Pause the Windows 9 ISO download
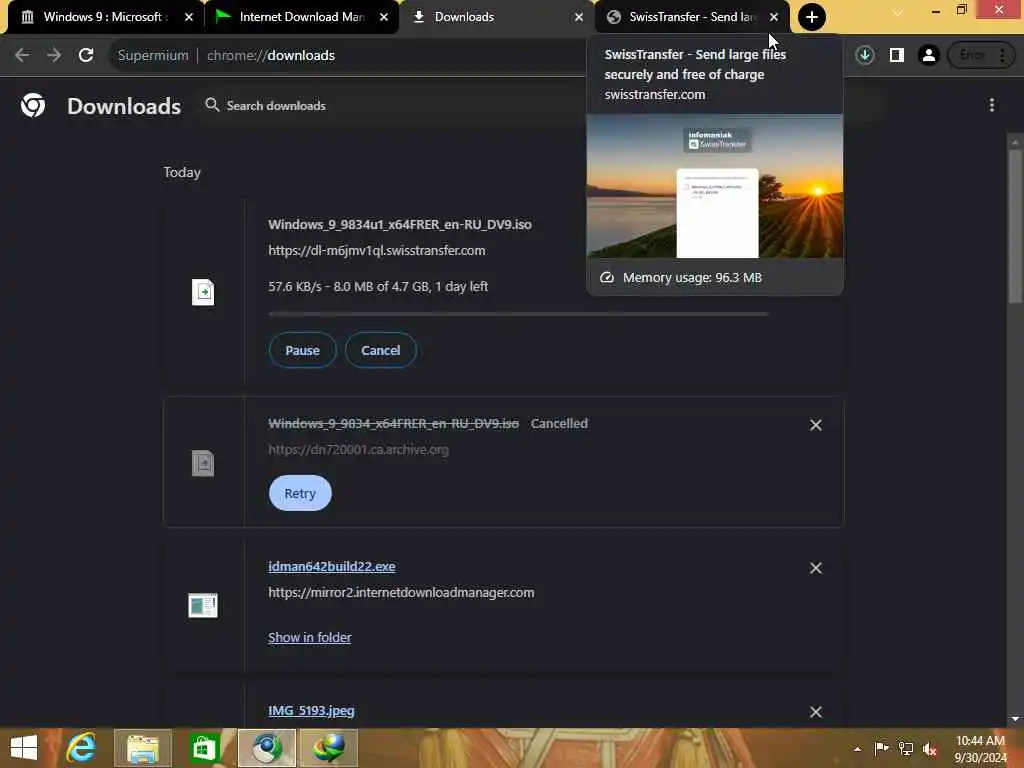Viewport: 1024px width, 768px height. [302, 350]
